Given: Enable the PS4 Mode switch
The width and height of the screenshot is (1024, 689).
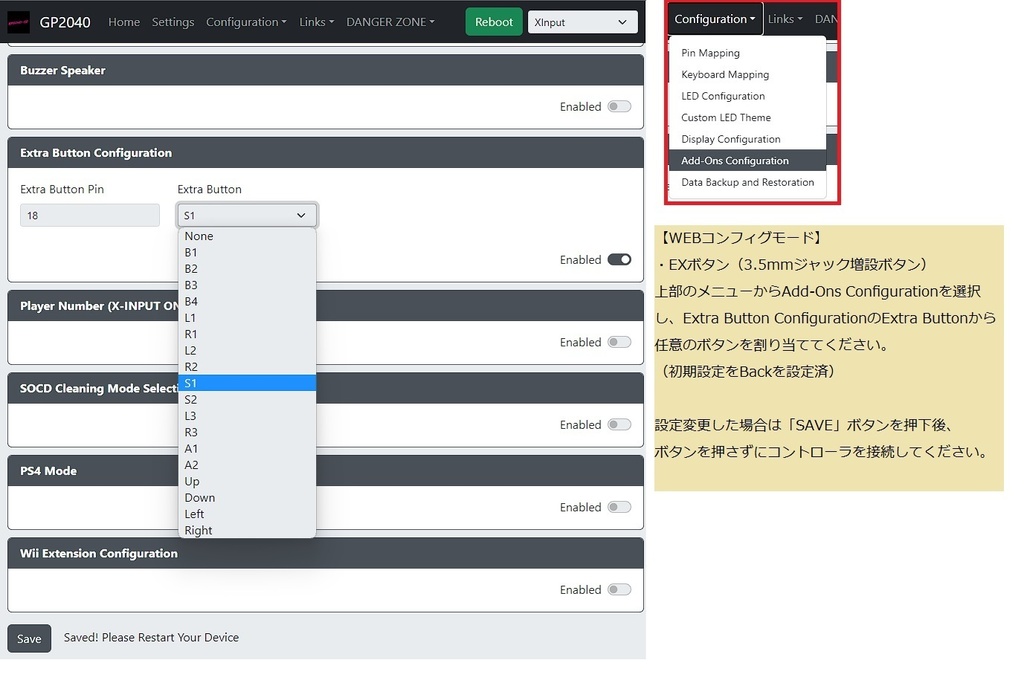Looking at the screenshot, I should (619, 507).
